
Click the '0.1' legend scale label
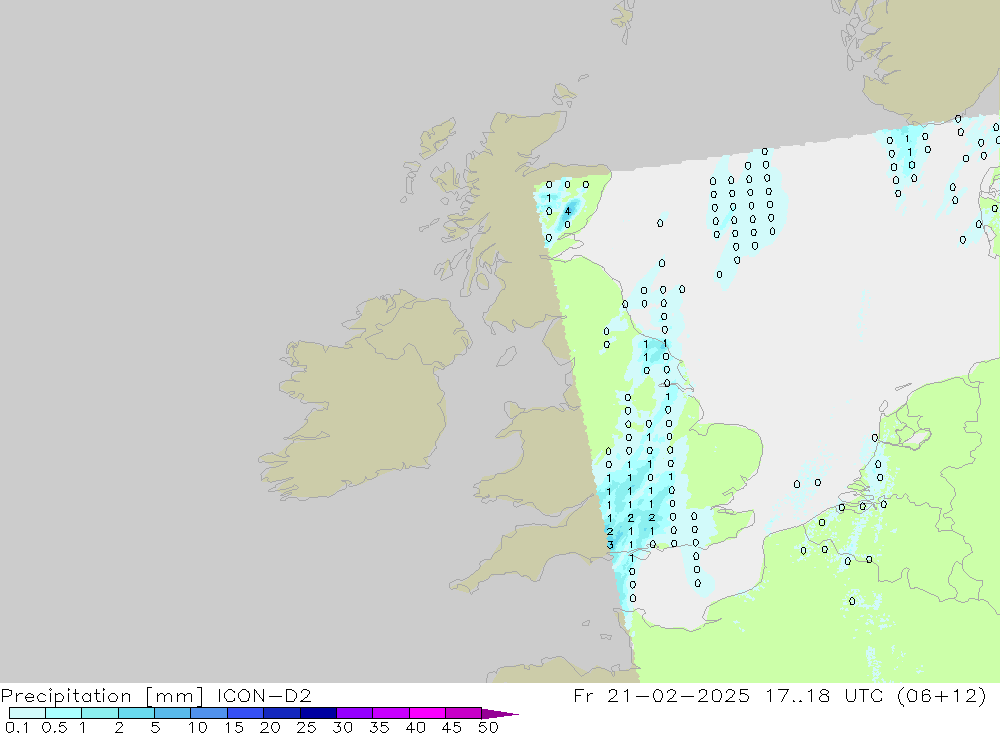point(16,727)
